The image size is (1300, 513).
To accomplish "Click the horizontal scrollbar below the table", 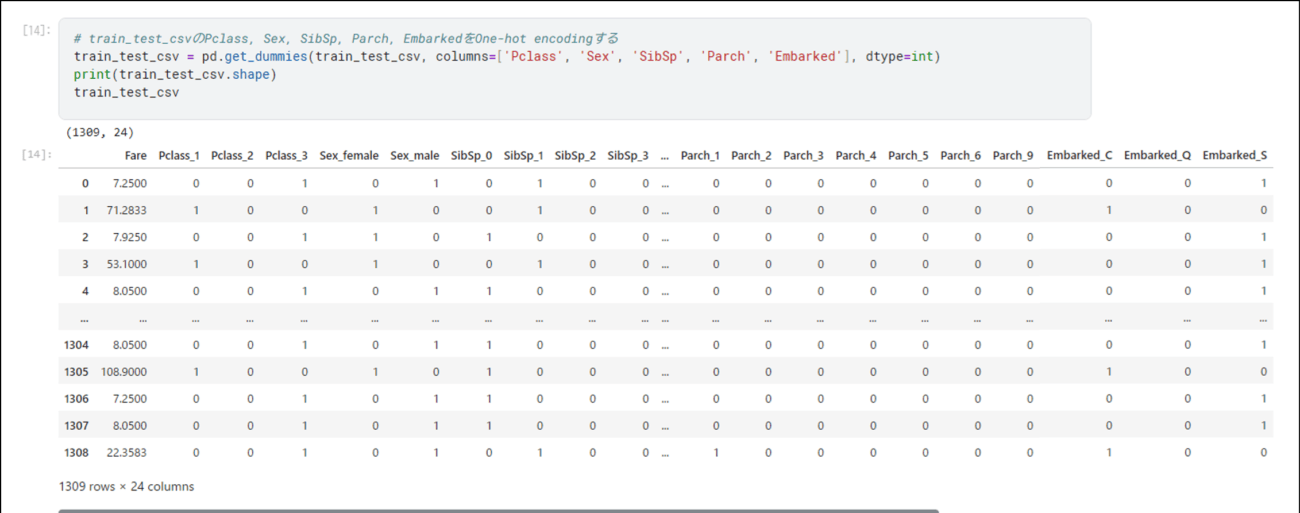I will (x=498, y=510).
